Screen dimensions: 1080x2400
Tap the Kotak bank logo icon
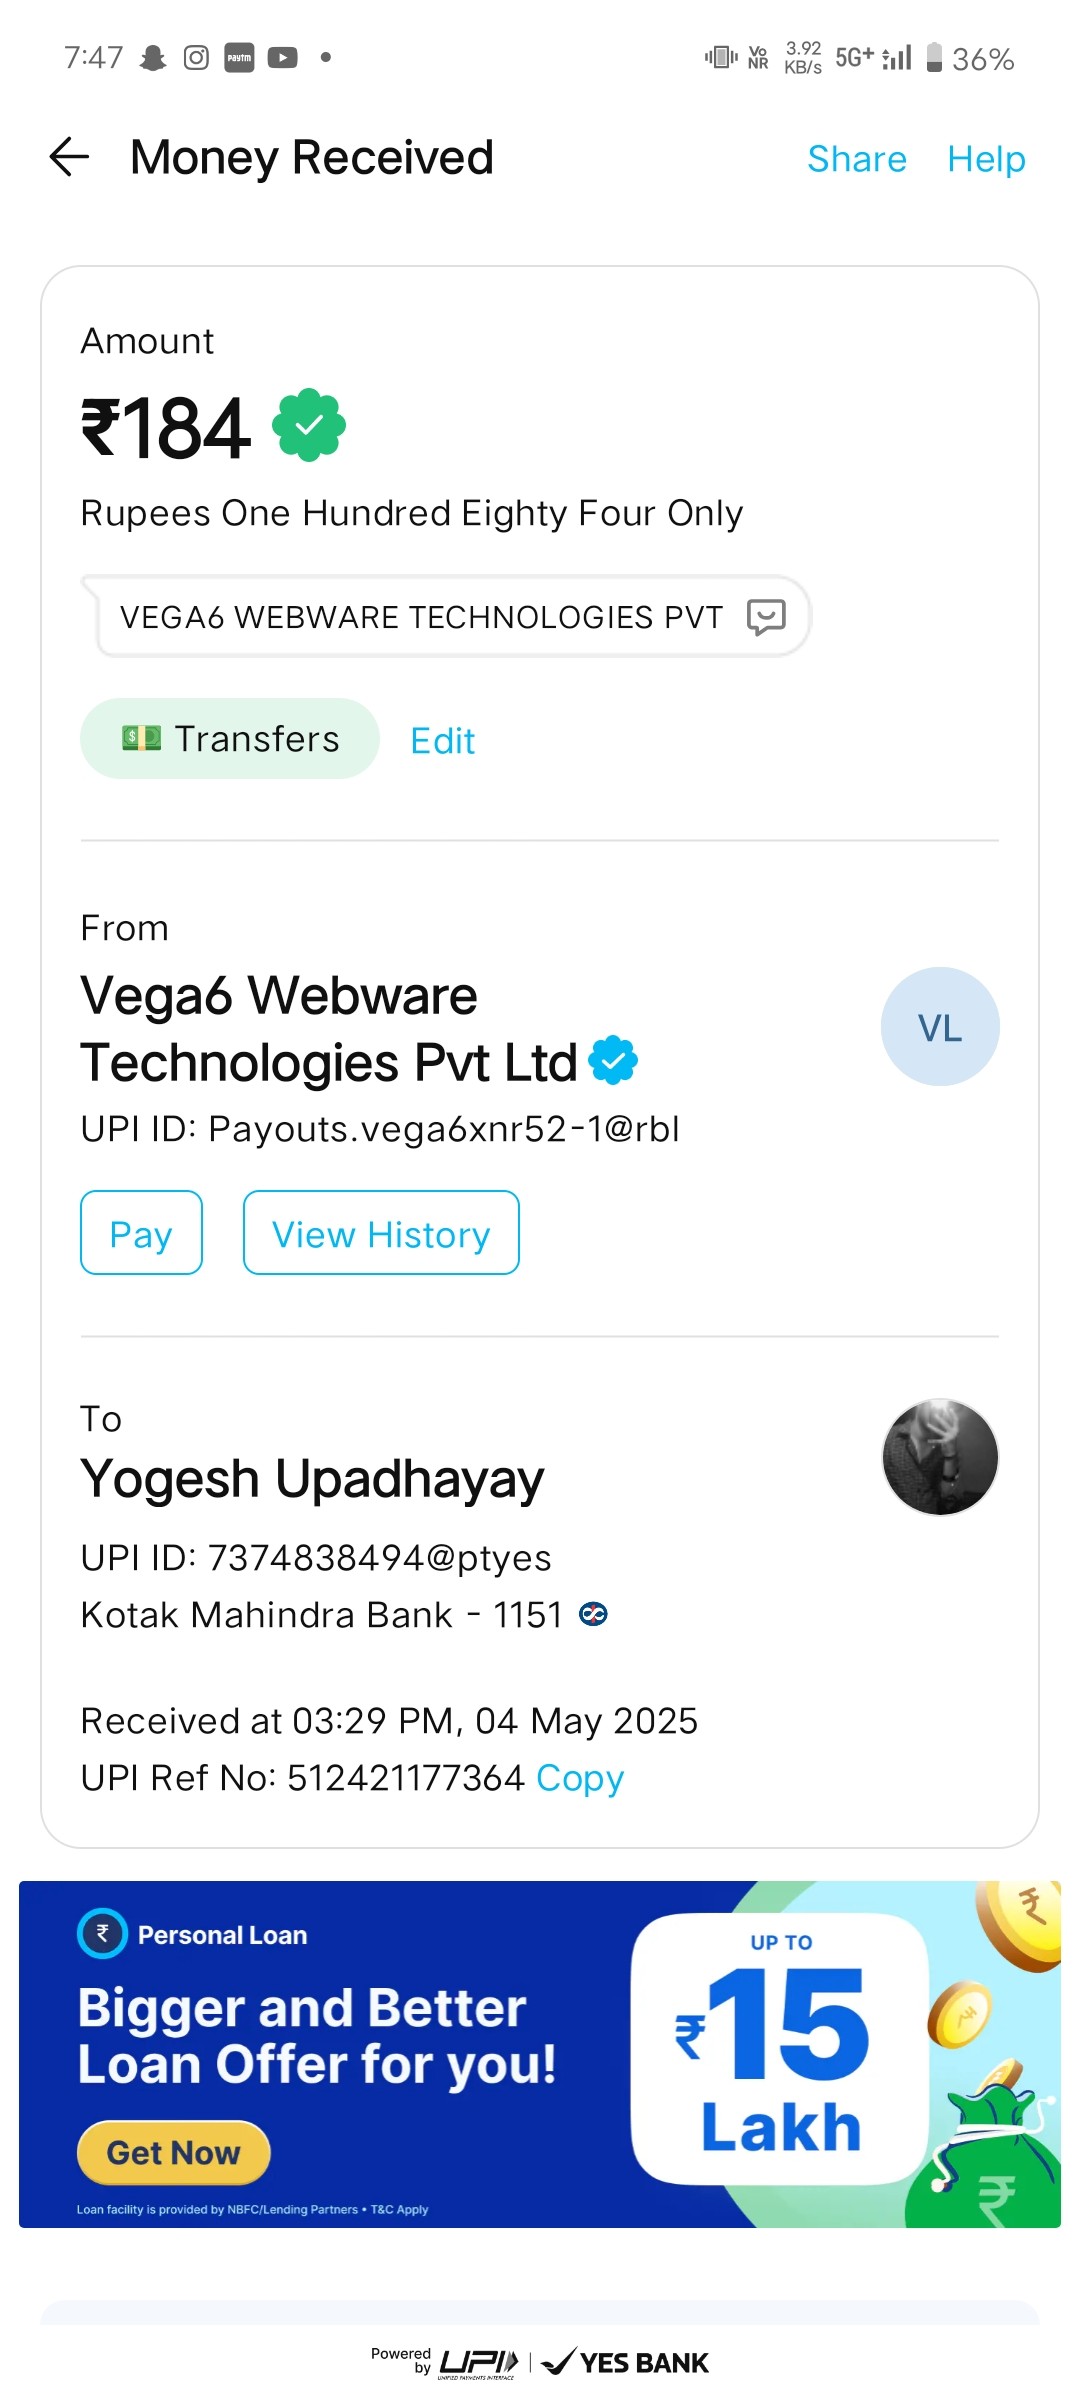click(594, 1614)
